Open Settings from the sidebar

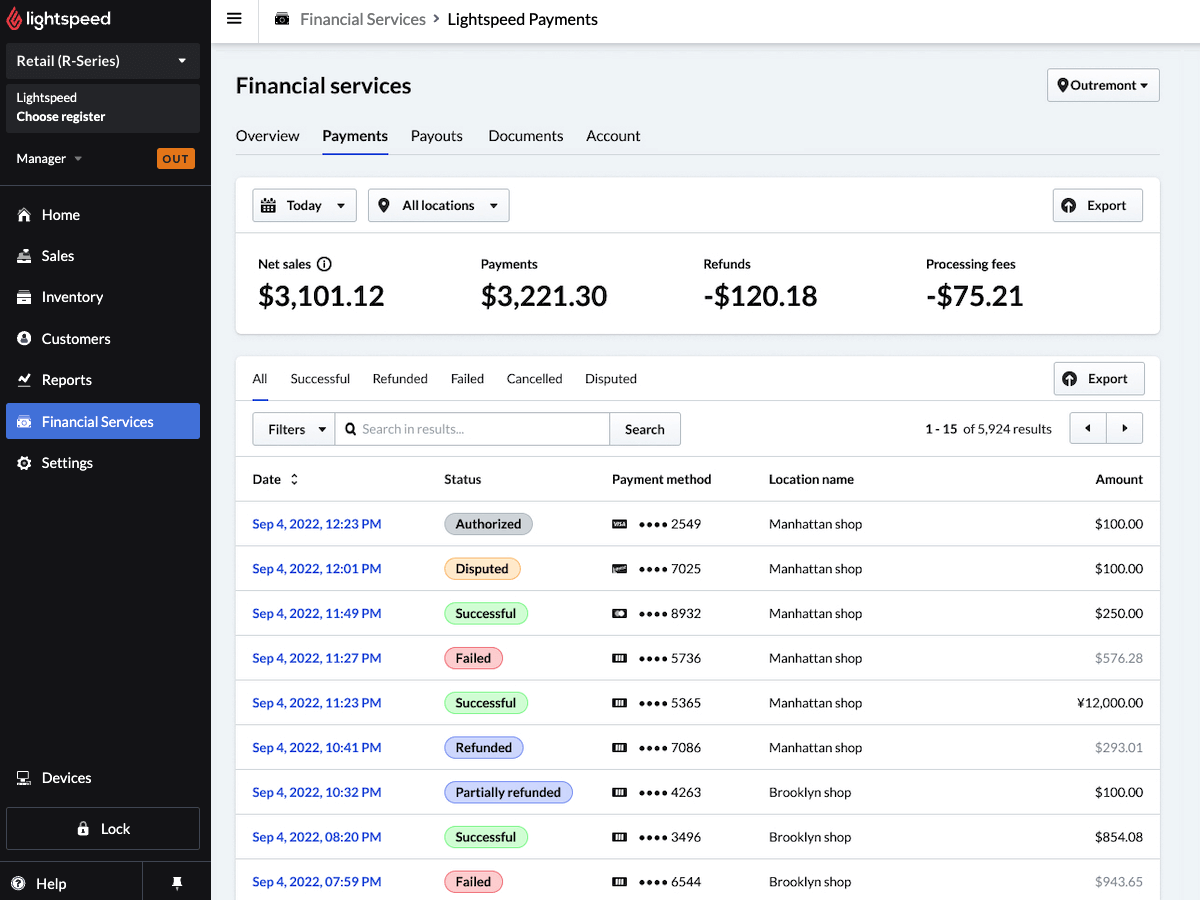coord(103,463)
